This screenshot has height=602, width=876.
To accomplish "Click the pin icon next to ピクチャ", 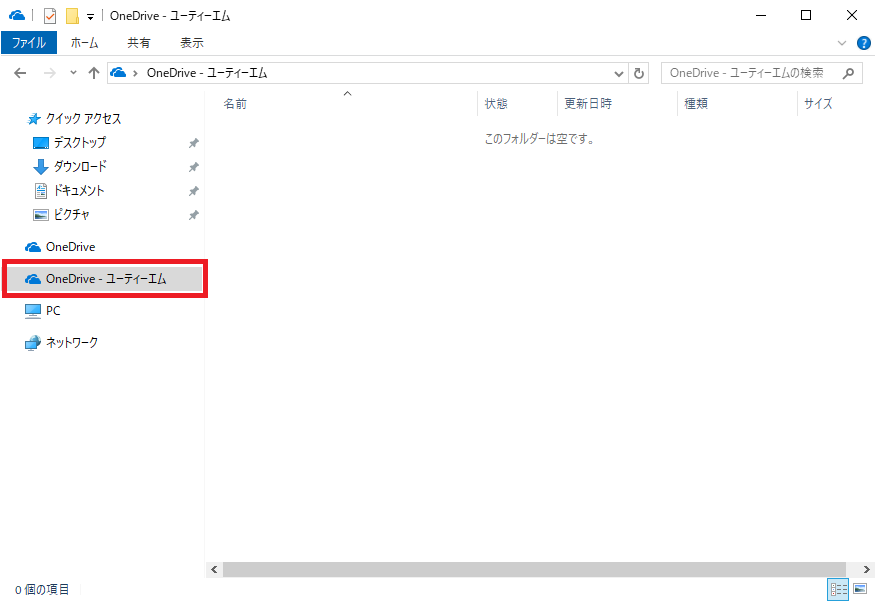I will pos(193,215).
